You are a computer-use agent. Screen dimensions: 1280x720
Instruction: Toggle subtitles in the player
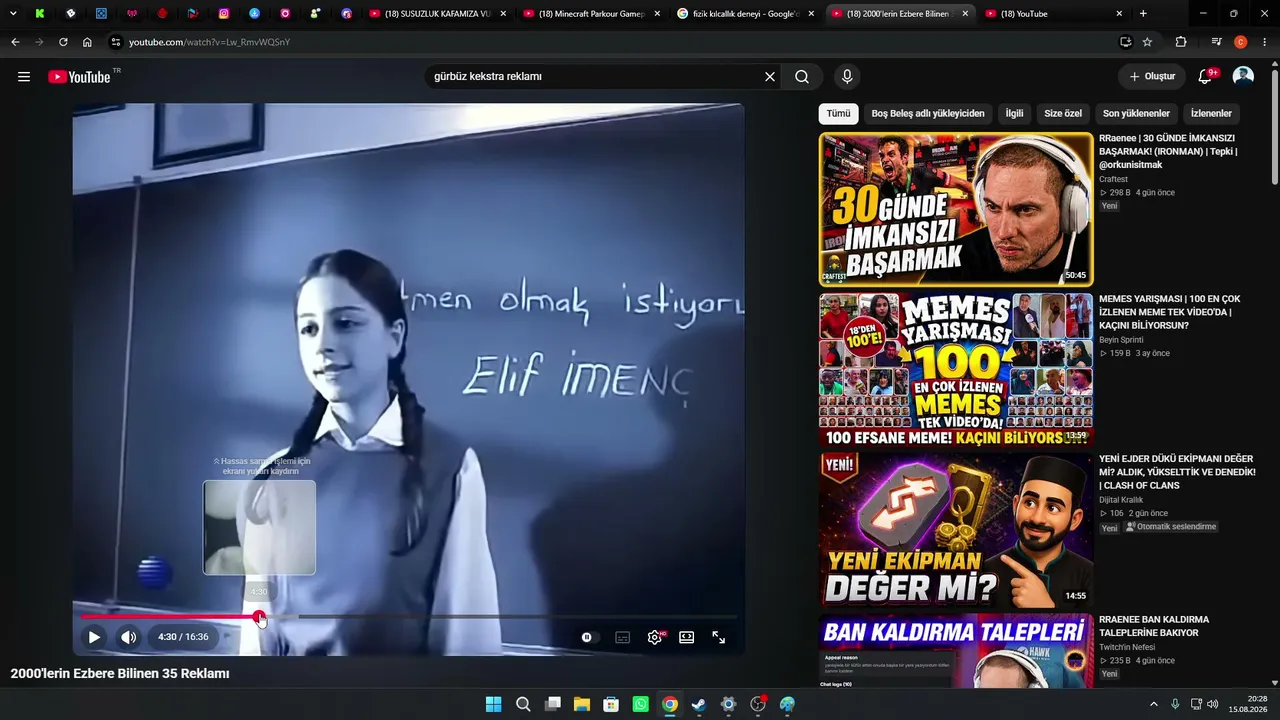(x=622, y=637)
